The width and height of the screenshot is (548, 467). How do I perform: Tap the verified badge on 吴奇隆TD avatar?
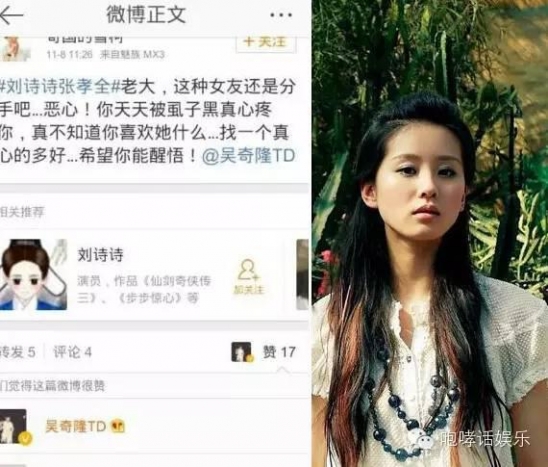pos(26,438)
